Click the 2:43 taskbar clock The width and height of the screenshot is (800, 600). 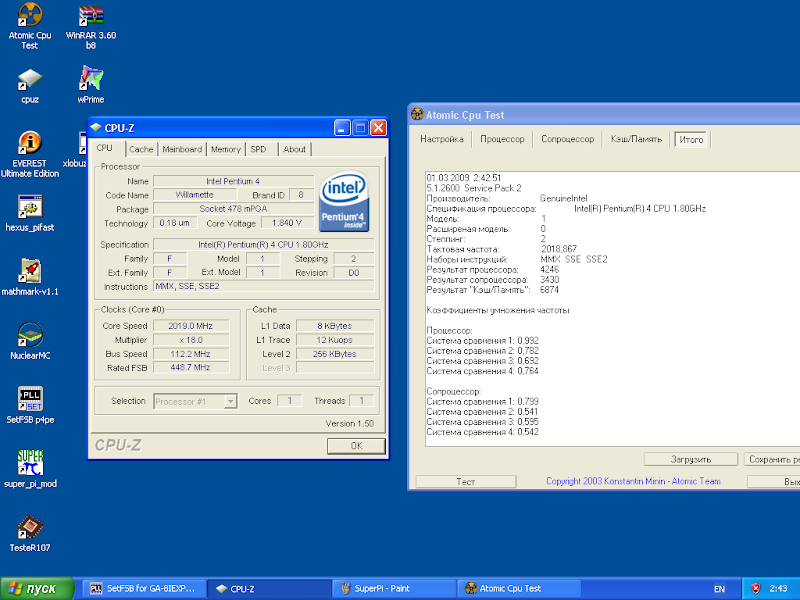point(779,588)
